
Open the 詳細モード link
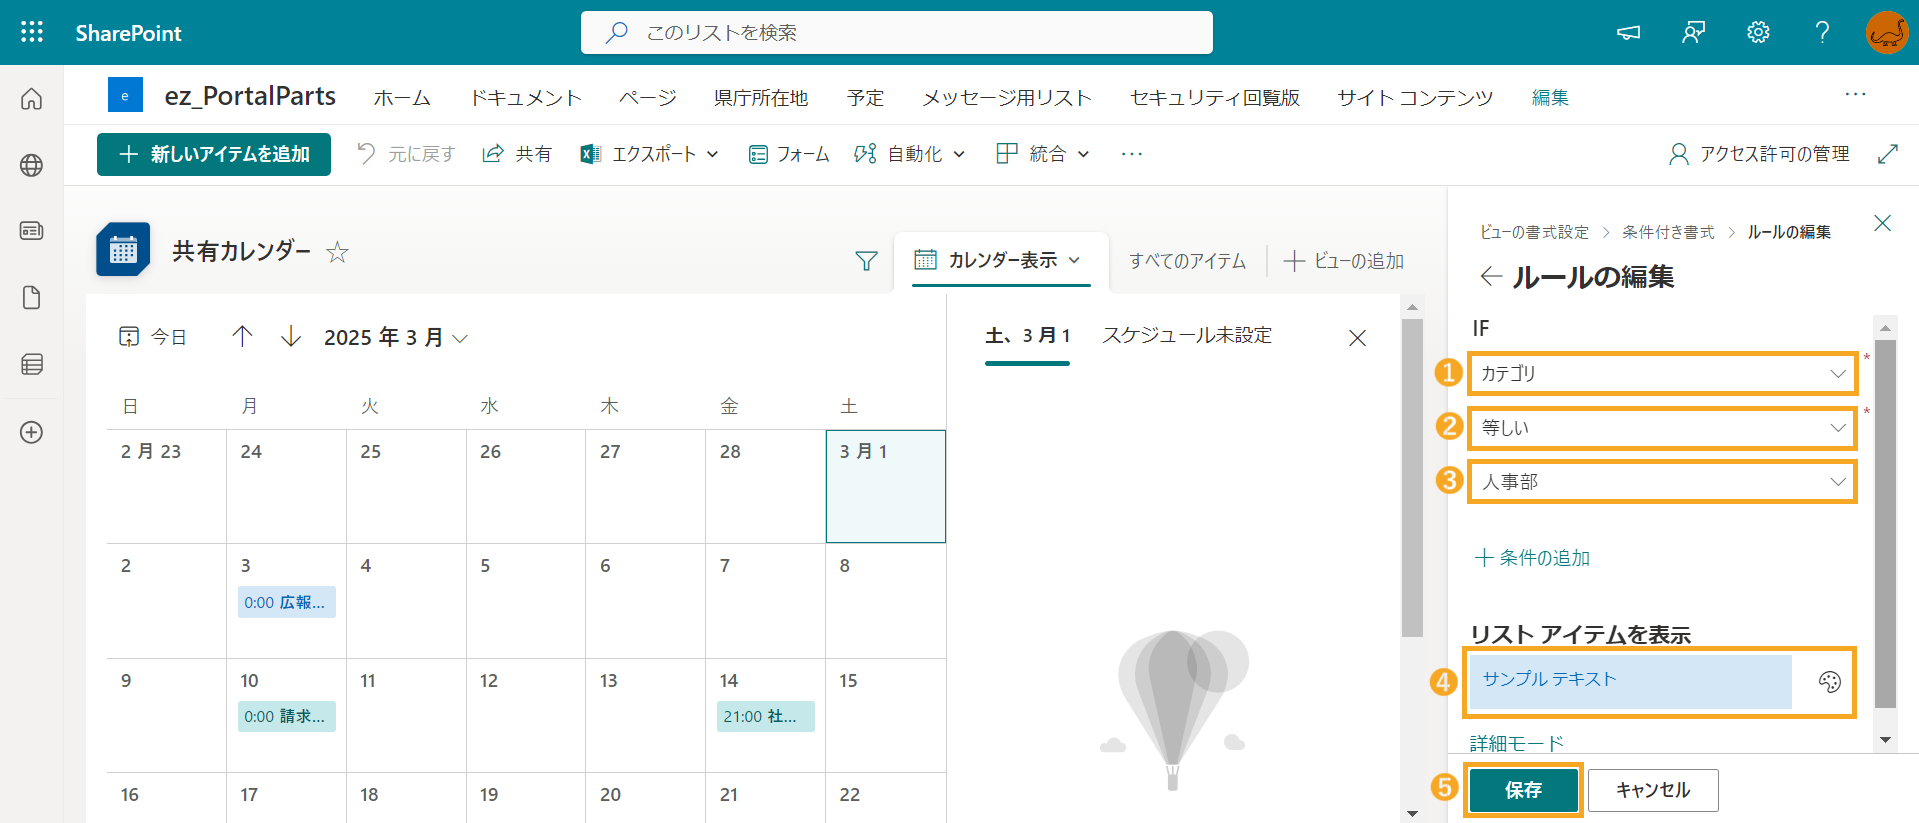pyautogui.click(x=1517, y=743)
